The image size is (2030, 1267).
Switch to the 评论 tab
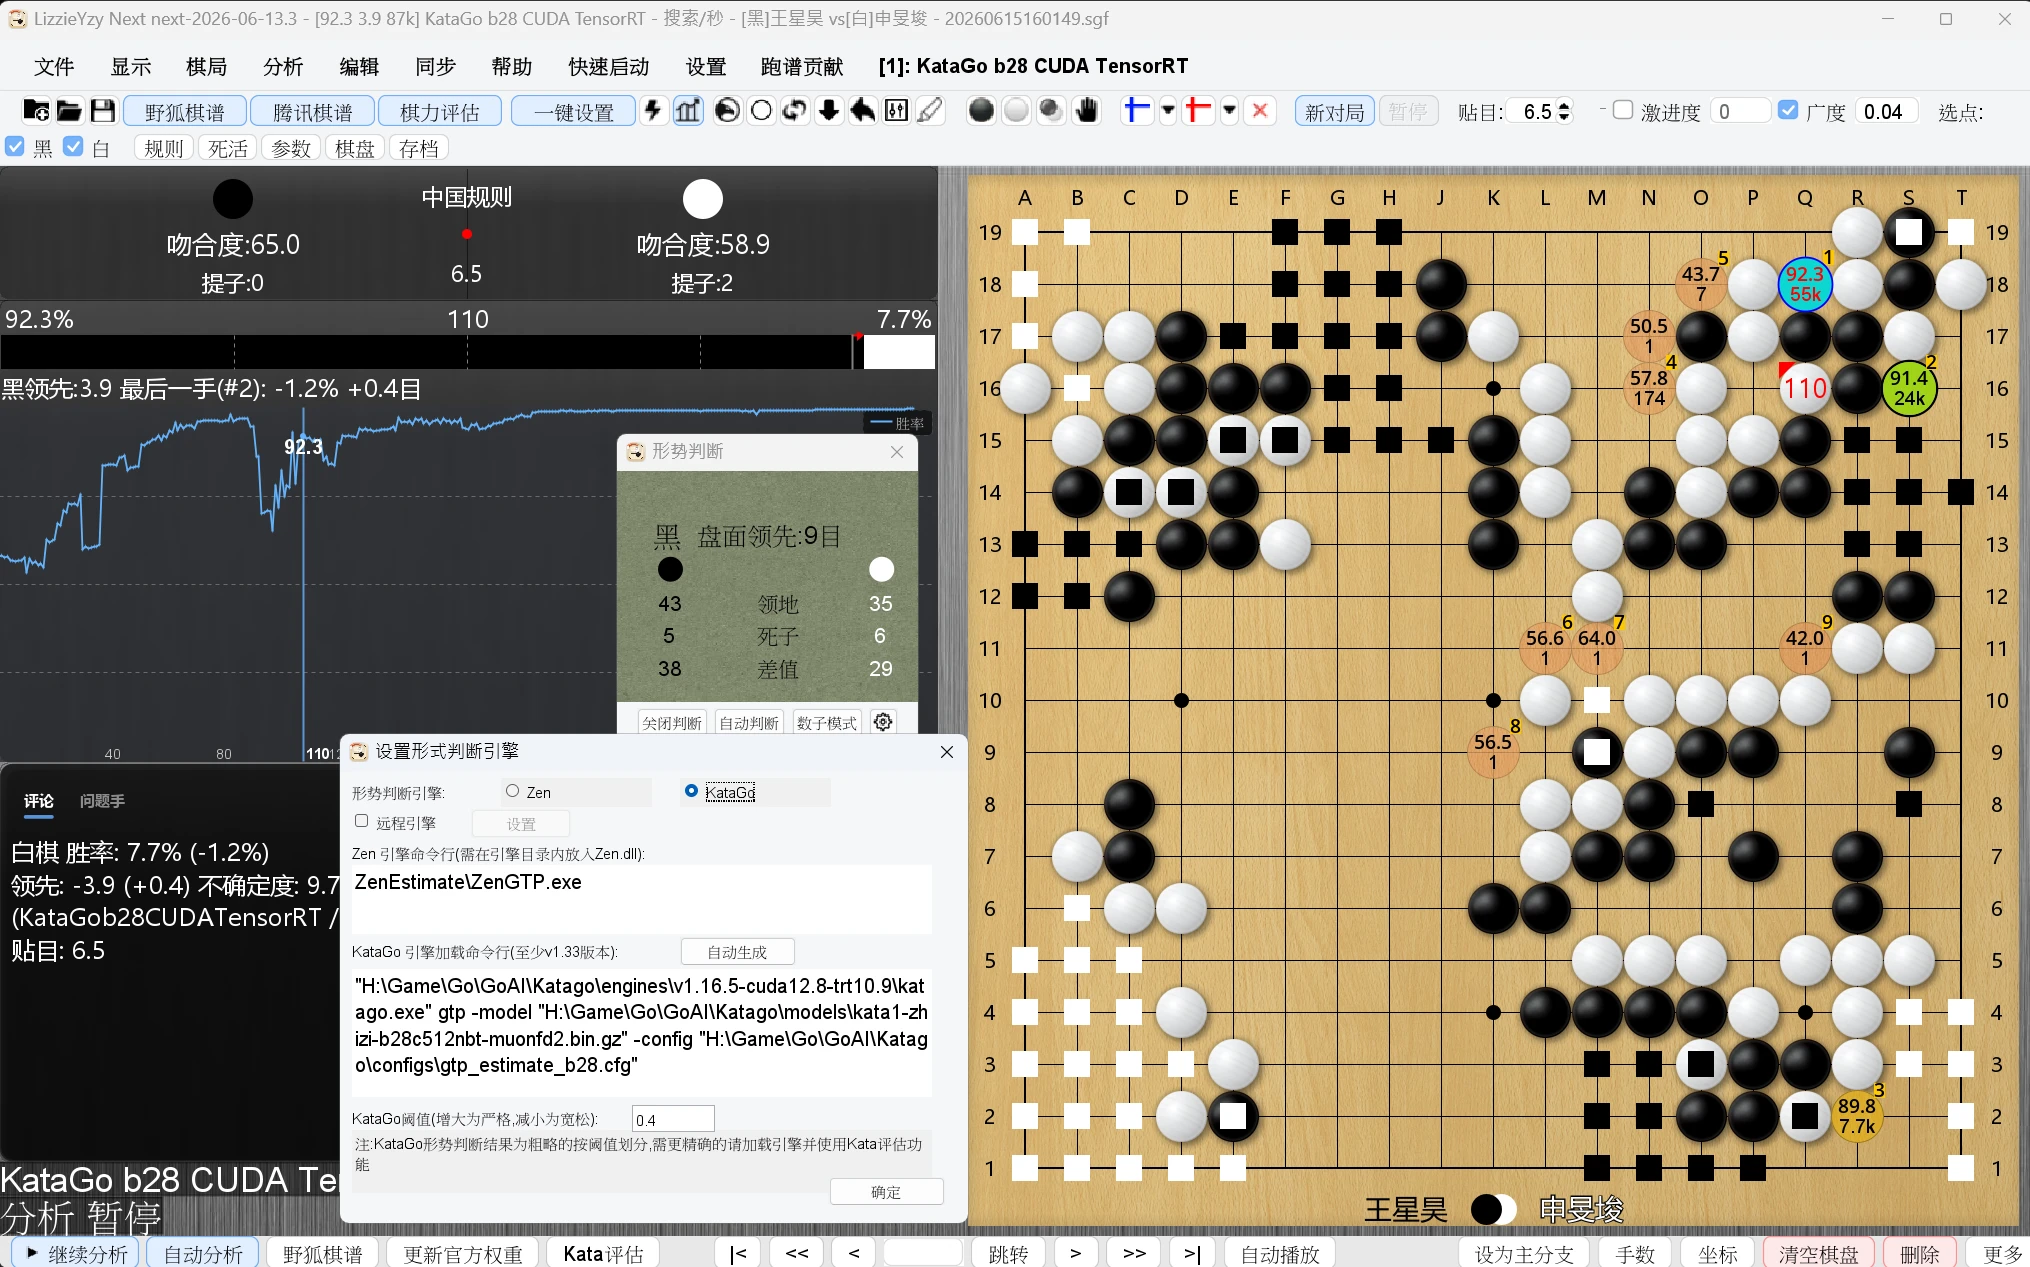39,801
